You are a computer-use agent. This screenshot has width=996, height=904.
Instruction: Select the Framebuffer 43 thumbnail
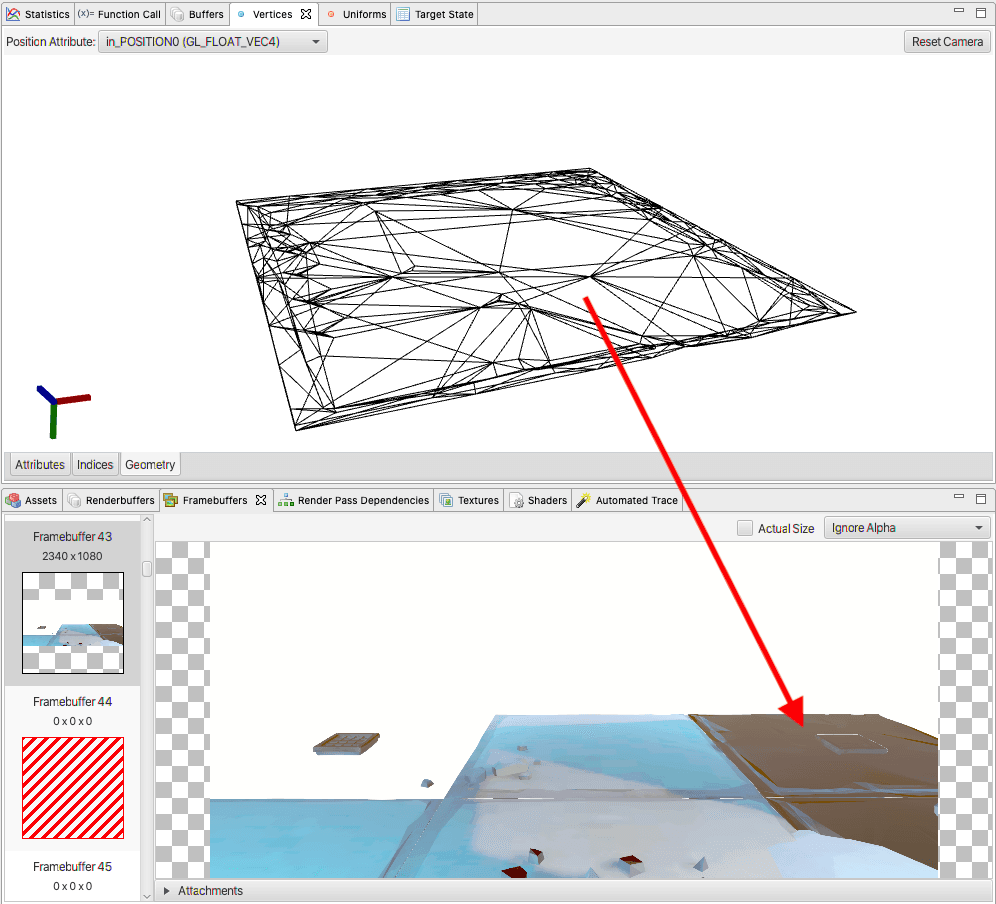73,623
